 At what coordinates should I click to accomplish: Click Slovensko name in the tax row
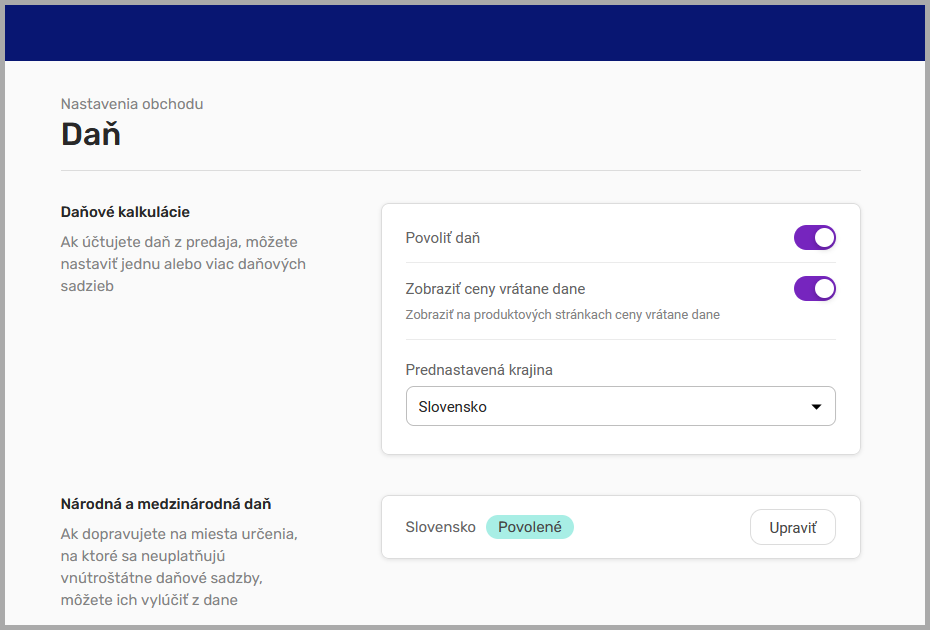[440, 527]
